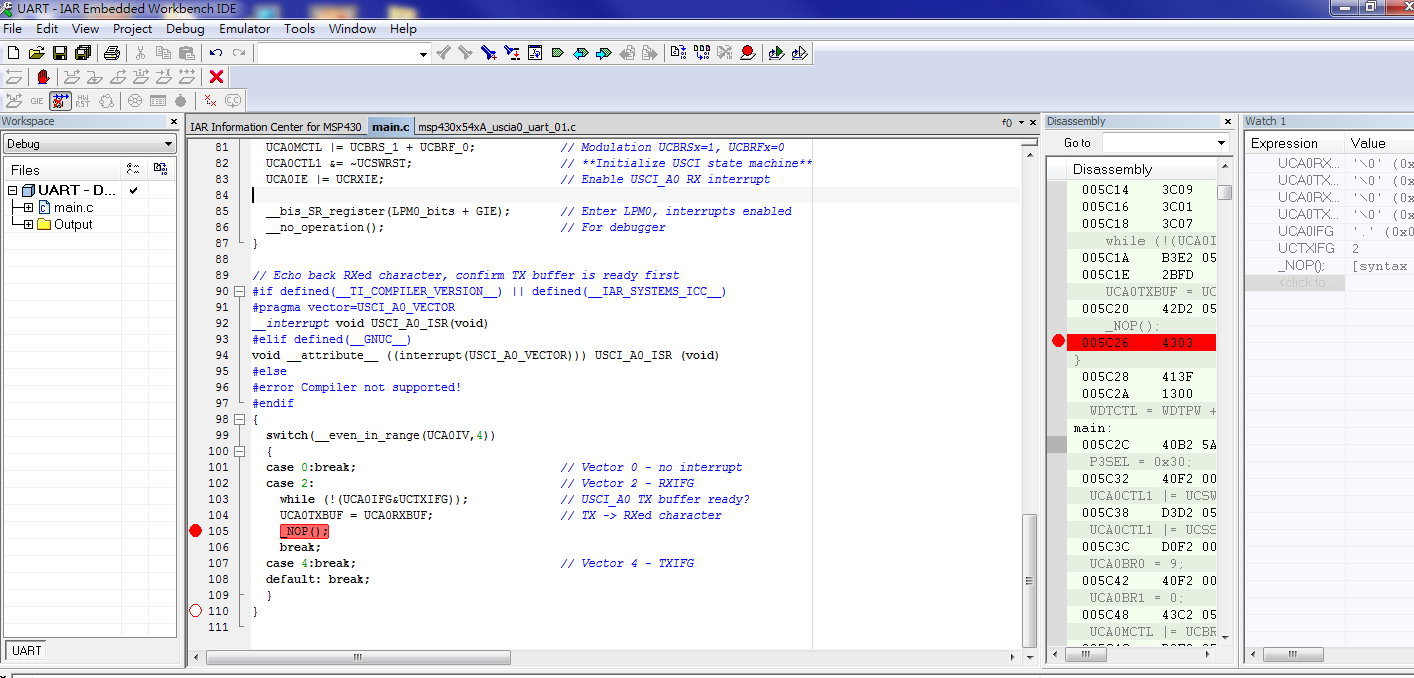Click the Undo arrow icon
The width and height of the screenshot is (1414, 678).
tap(216, 53)
